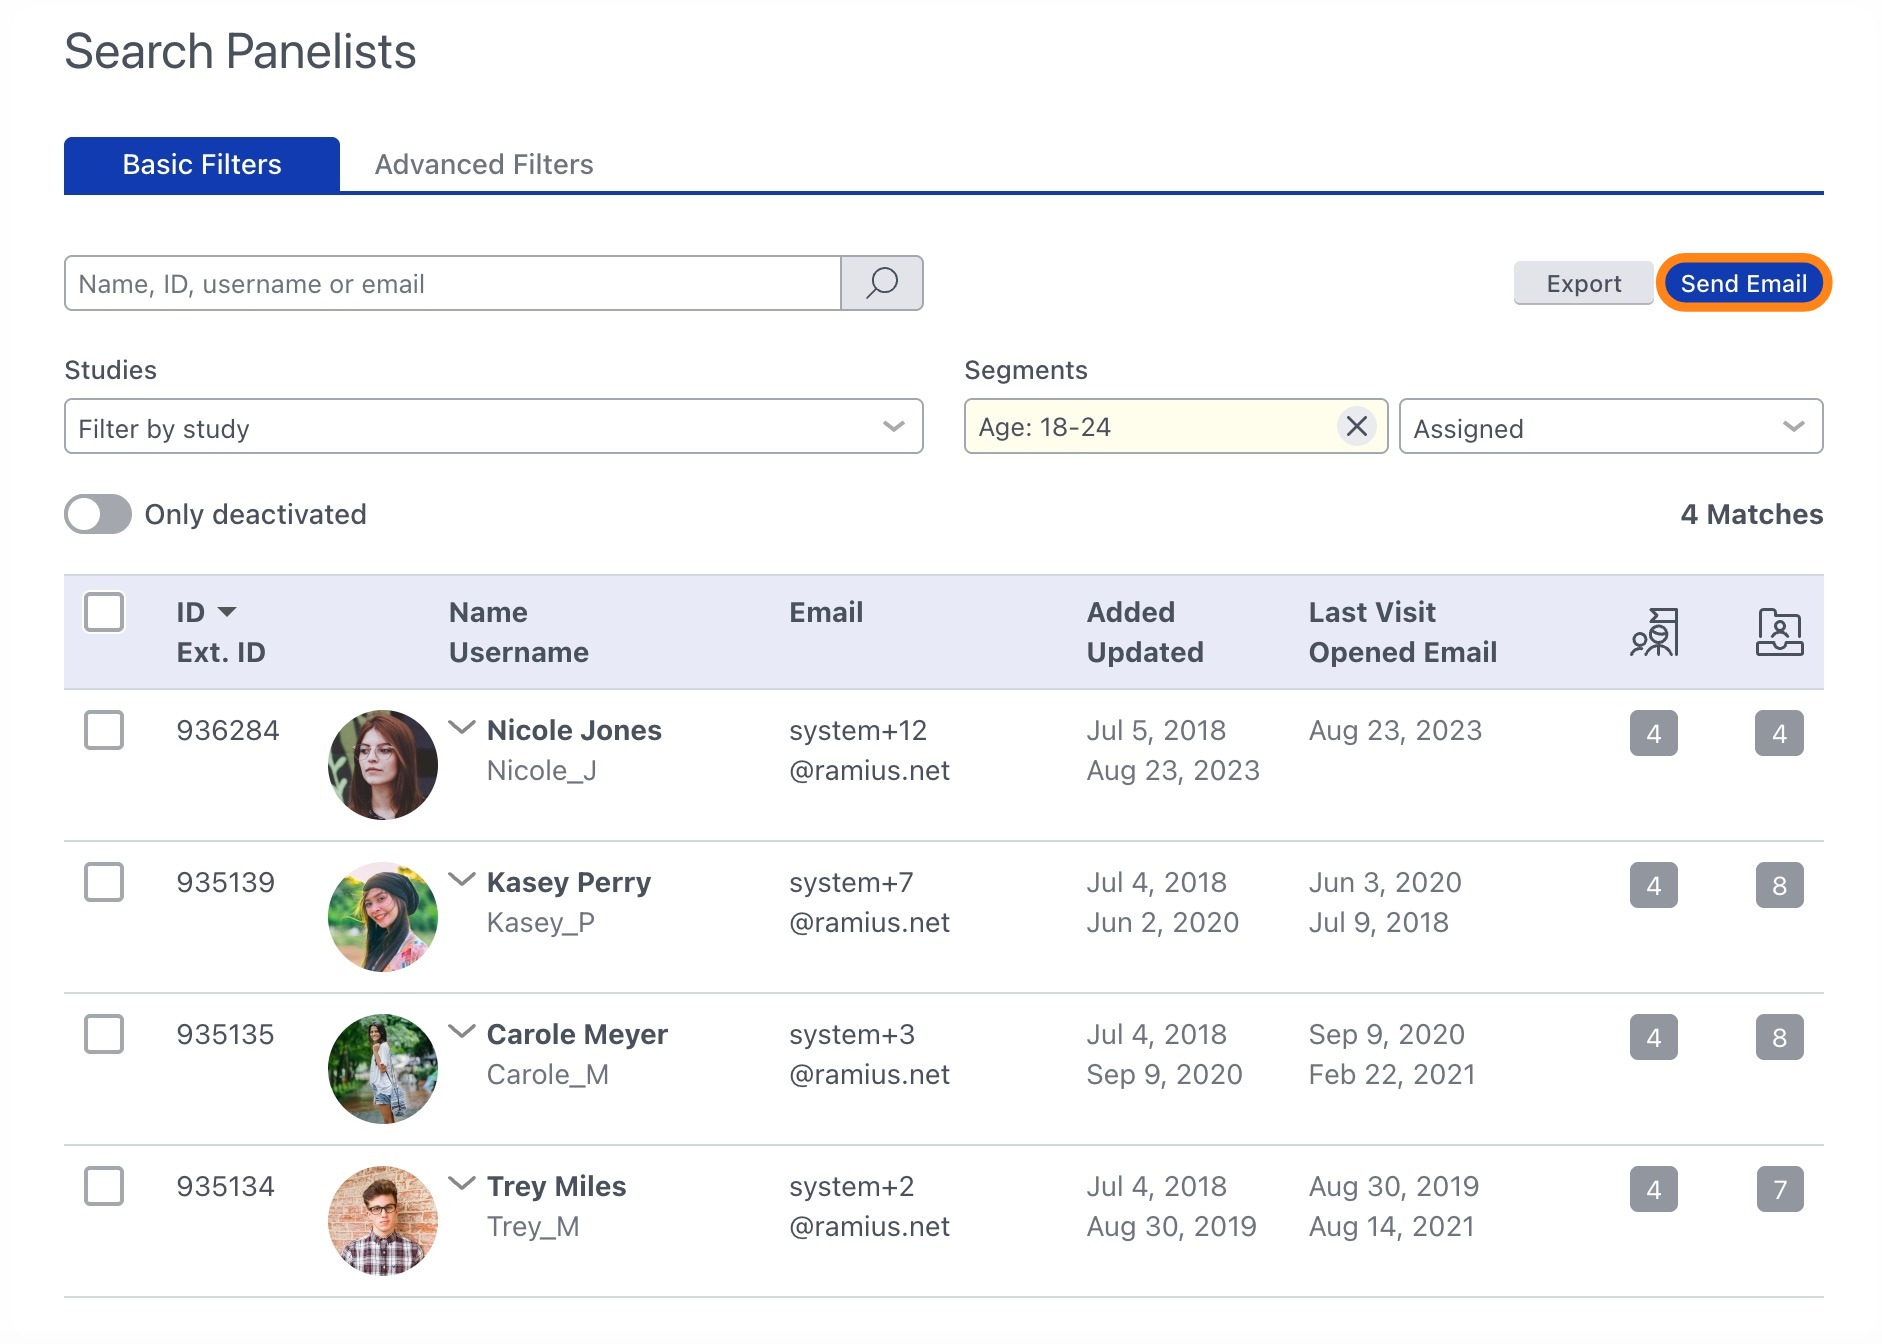Open the Filter by study dropdown
Image resolution: width=1882 pixels, height=1344 pixels.
pos(493,427)
